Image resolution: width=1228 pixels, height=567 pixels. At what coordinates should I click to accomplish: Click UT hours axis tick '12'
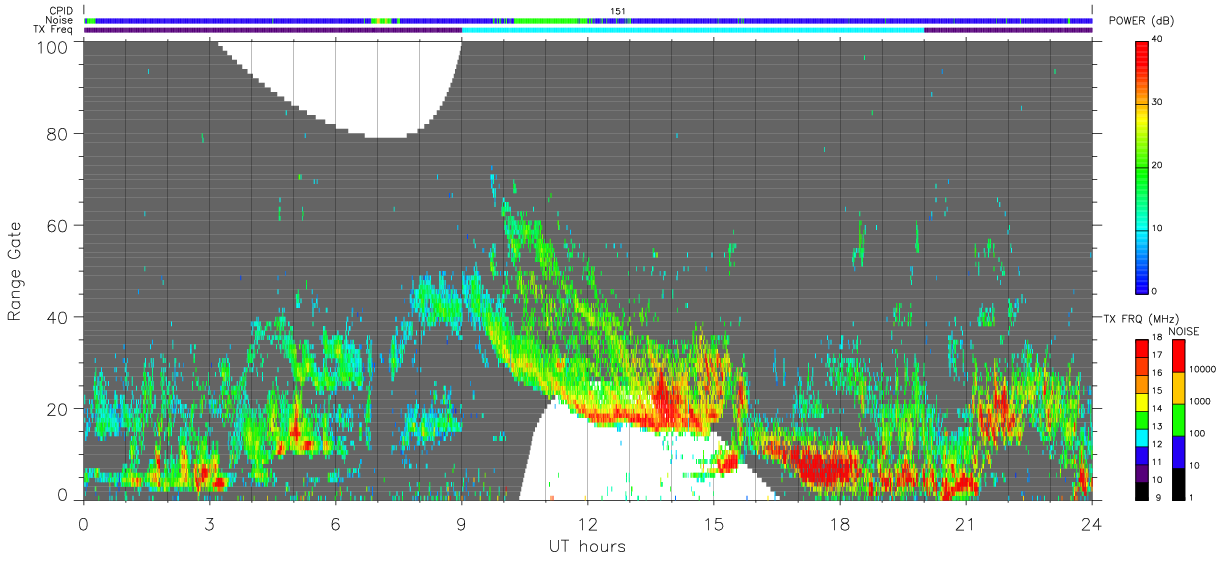pyautogui.click(x=587, y=523)
